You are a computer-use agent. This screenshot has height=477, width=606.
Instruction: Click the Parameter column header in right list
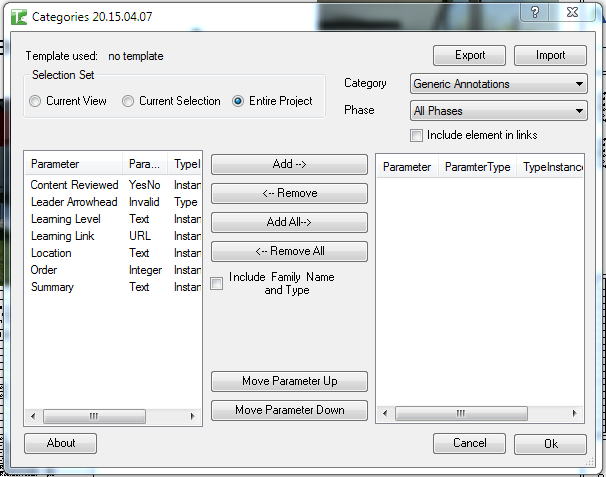click(x=408, y=167)
